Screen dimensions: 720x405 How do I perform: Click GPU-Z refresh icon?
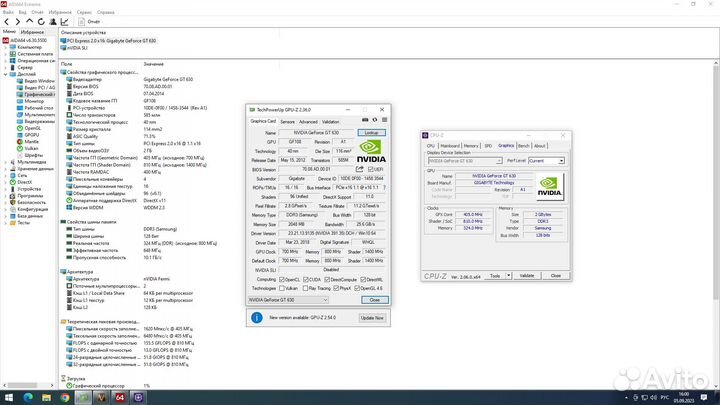point(375,120)
